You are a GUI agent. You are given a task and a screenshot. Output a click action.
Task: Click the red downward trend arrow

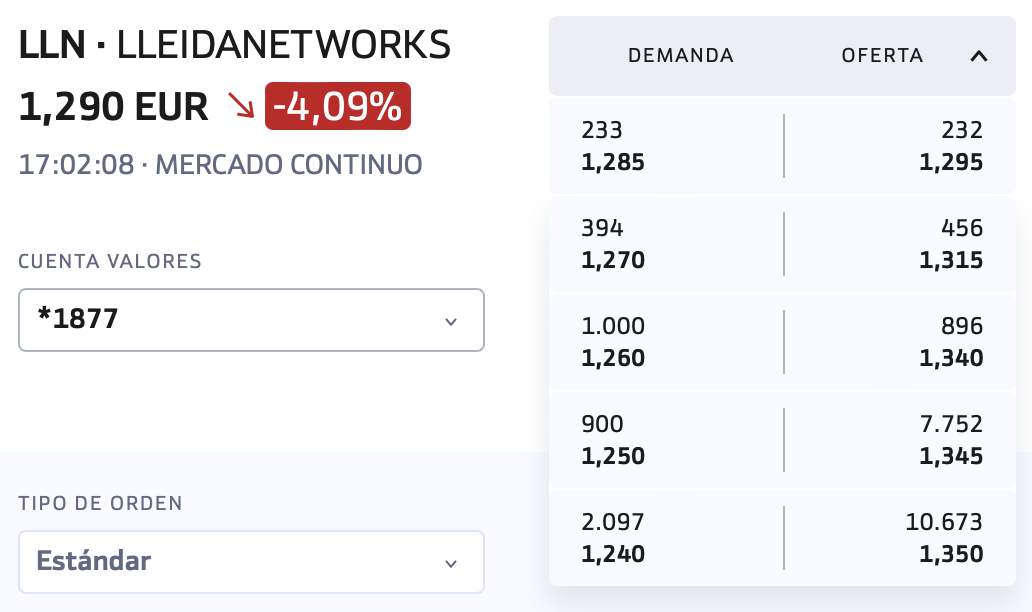(x=241, y=106)
